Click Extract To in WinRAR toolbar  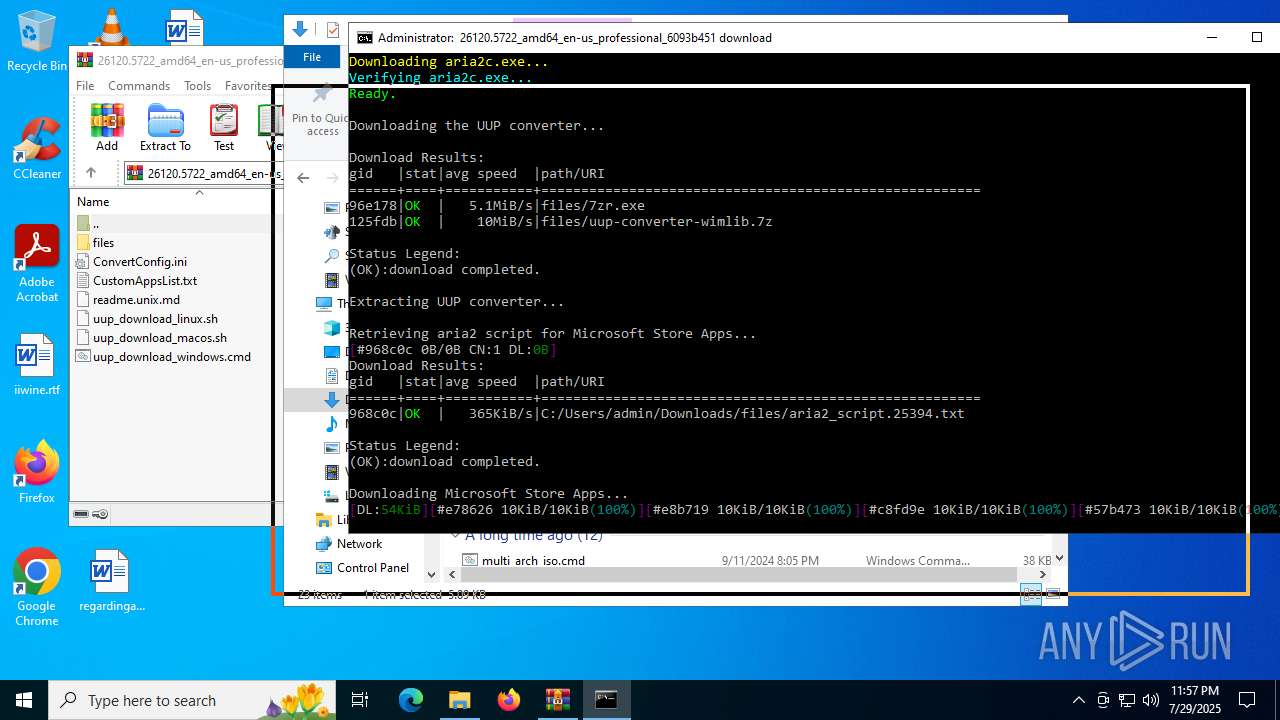coord(165,128)
